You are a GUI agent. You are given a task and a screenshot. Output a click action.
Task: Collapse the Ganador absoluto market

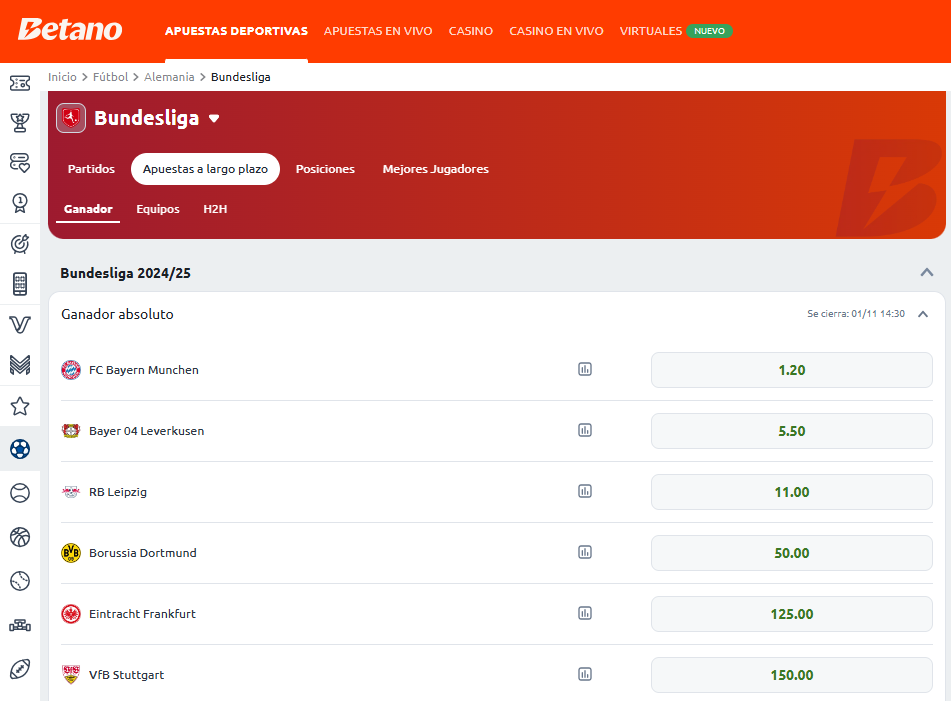(923, 314)
